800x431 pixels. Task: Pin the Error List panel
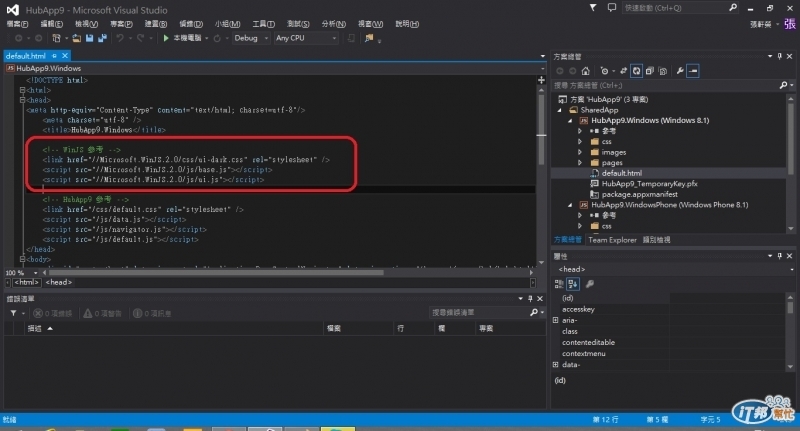click(x=530, y=299)
